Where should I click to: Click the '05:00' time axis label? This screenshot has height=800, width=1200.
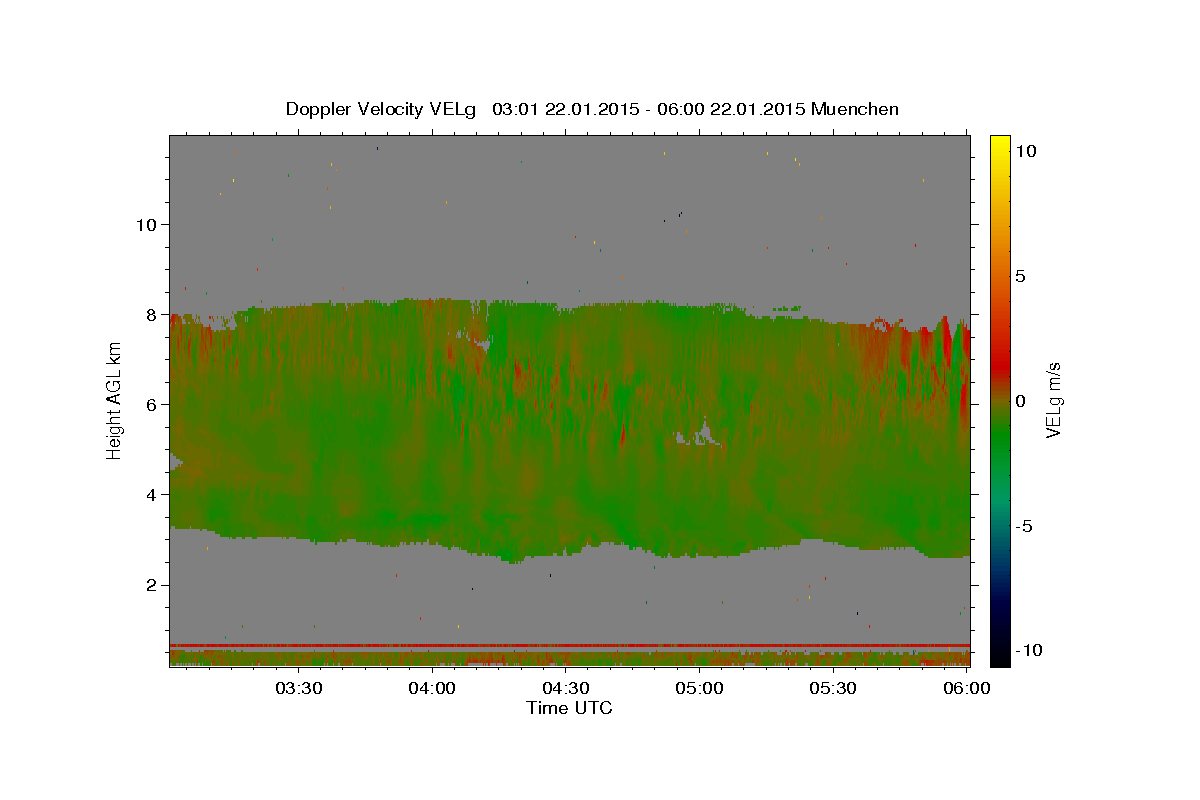699,688
